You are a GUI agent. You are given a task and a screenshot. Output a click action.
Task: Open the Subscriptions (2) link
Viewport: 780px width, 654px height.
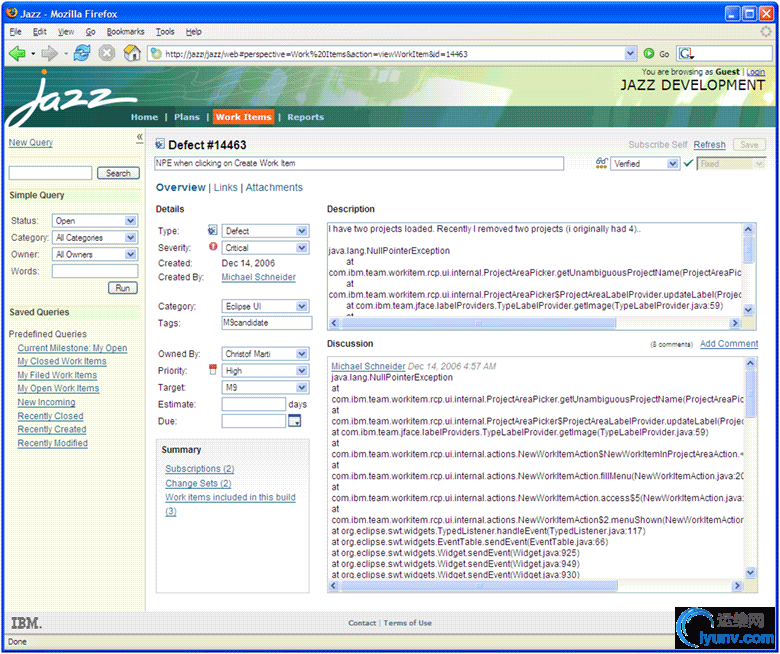point(199,468)
